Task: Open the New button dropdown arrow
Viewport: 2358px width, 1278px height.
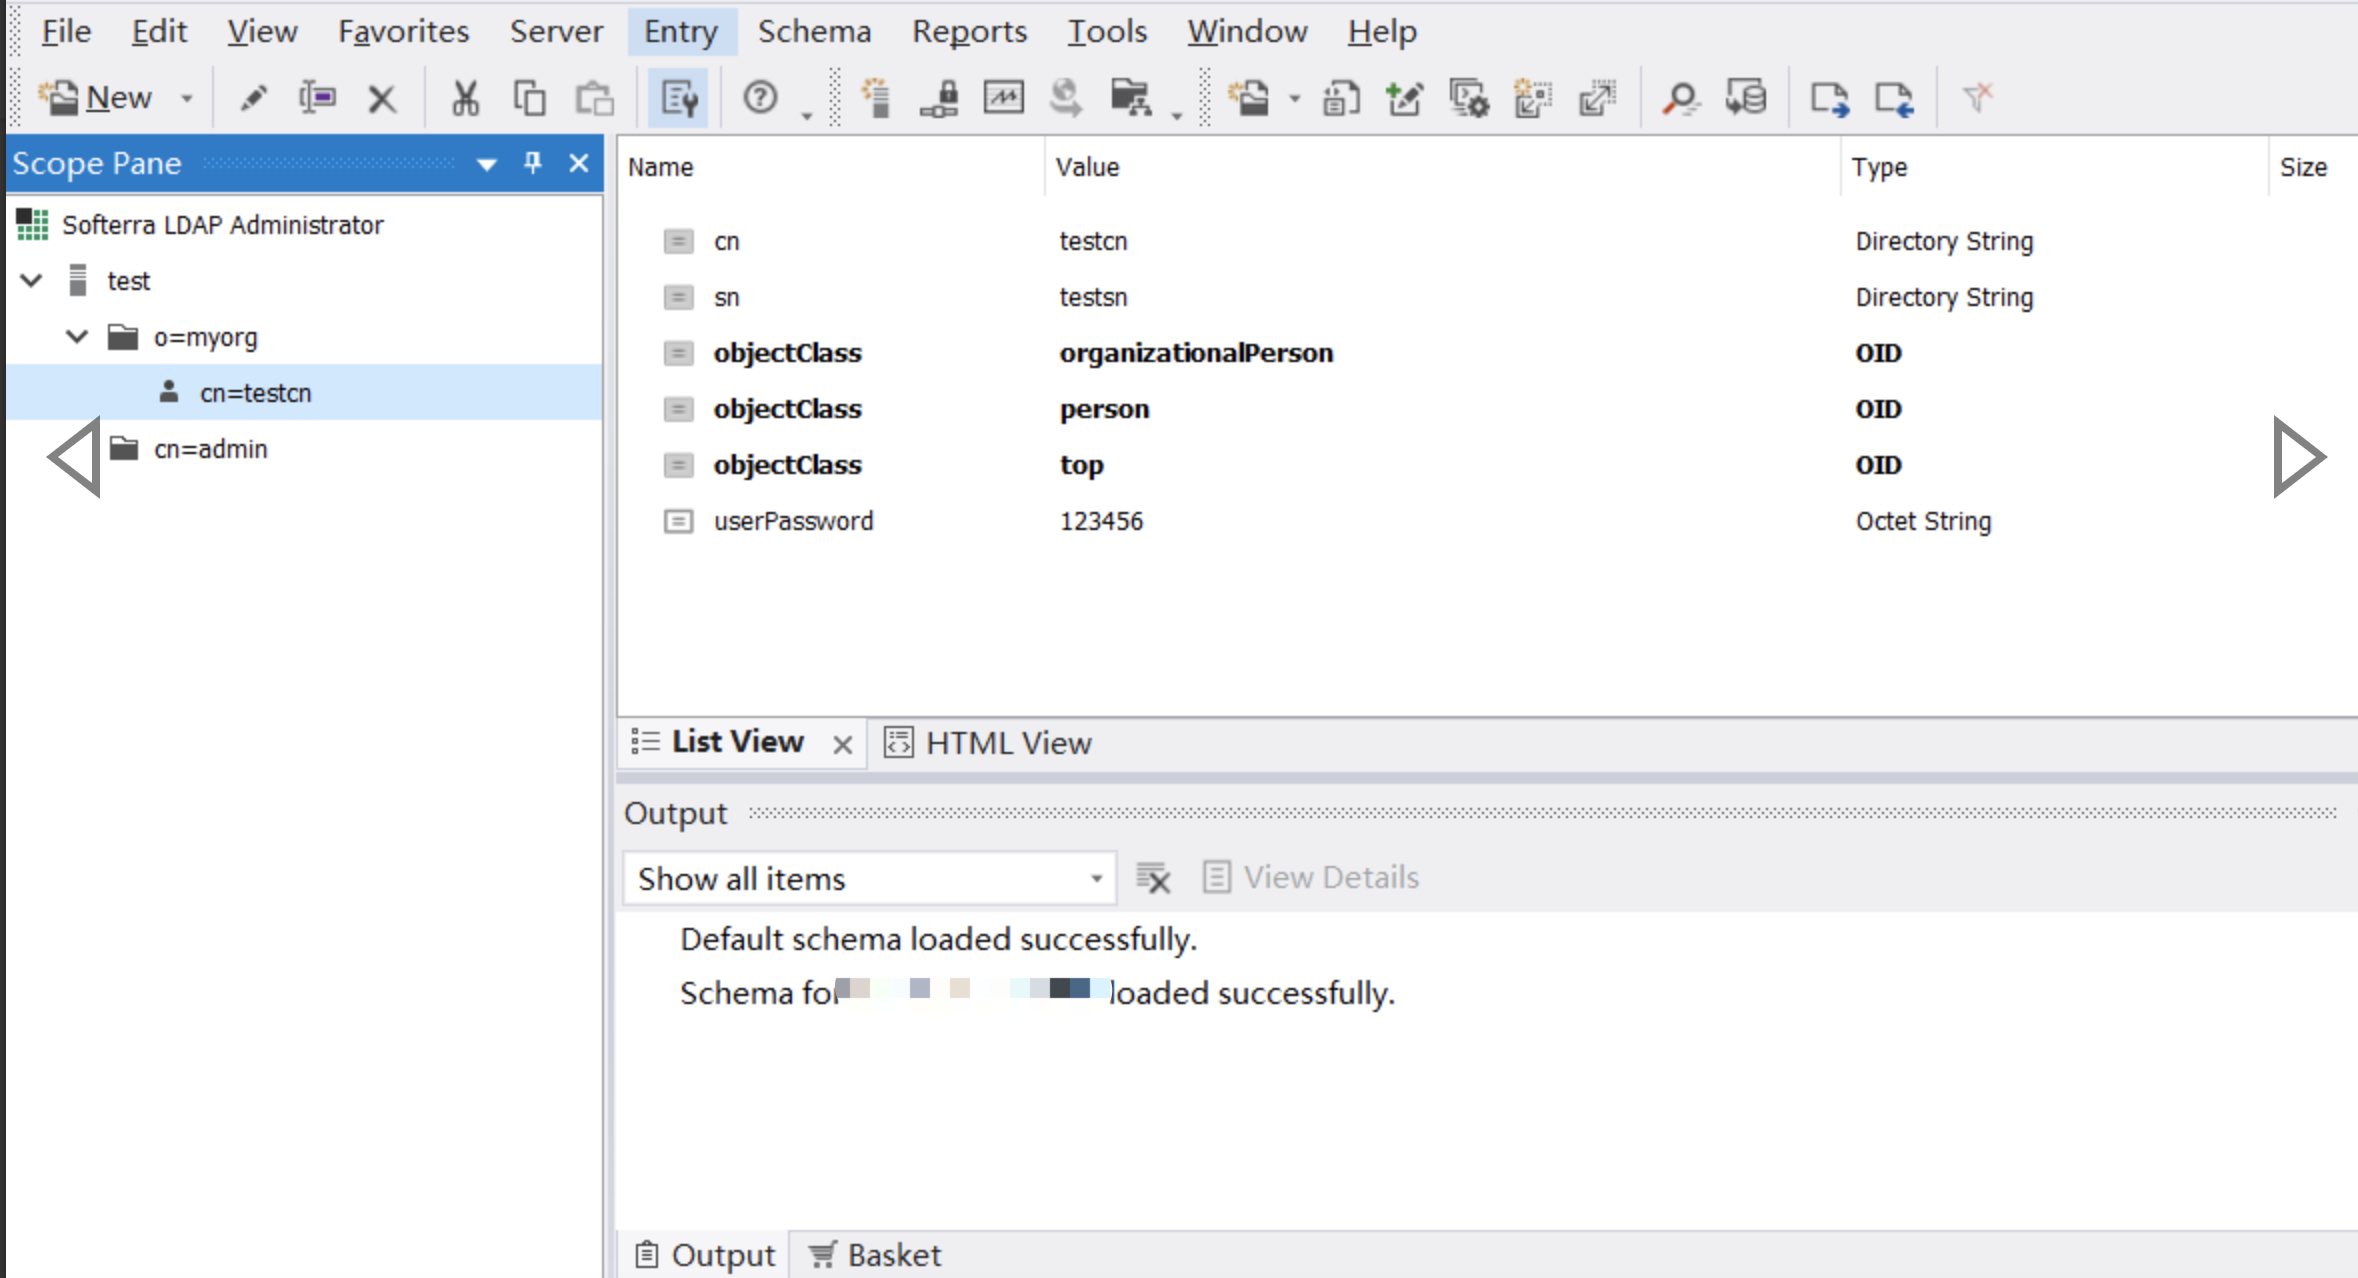Action: [186, 98]
